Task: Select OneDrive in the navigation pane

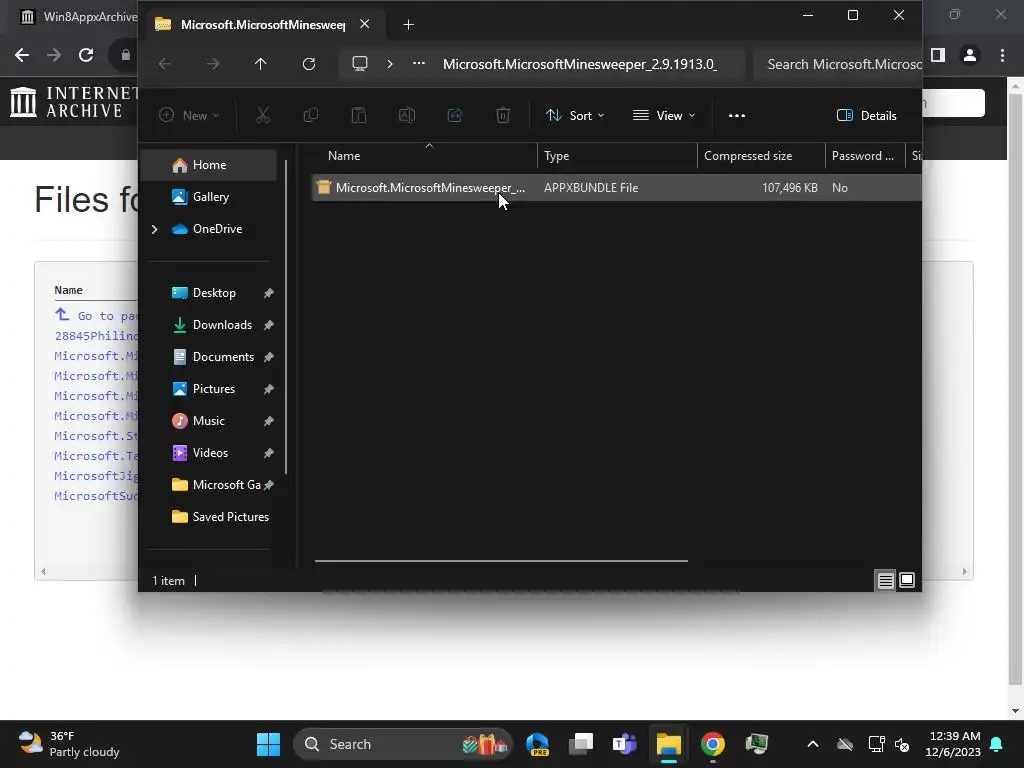Action: 217,229
